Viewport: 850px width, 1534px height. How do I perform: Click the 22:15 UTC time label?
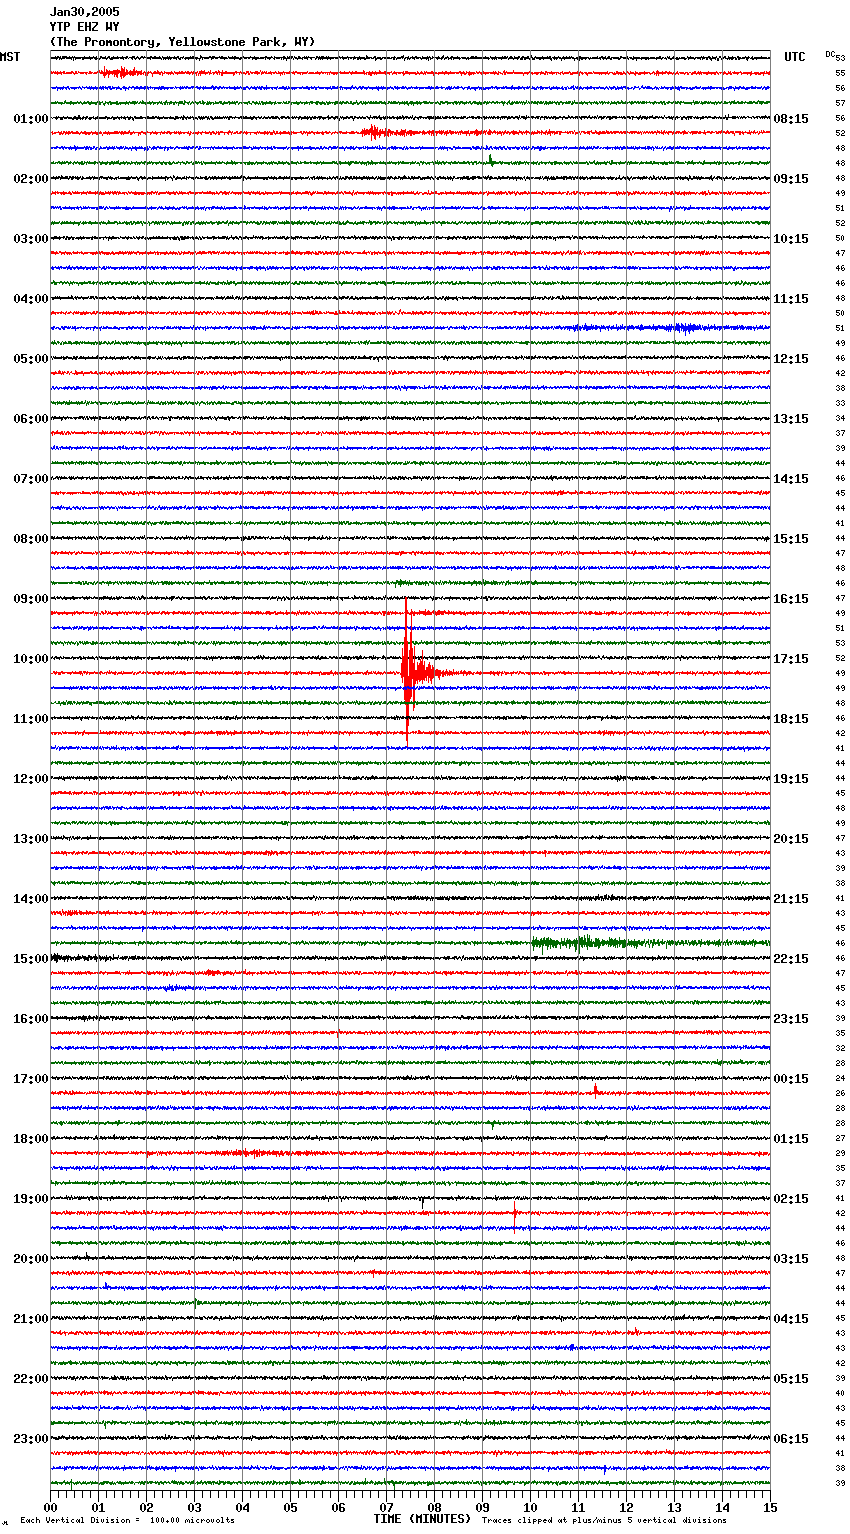pyautogui.click(x=791, y=959)
